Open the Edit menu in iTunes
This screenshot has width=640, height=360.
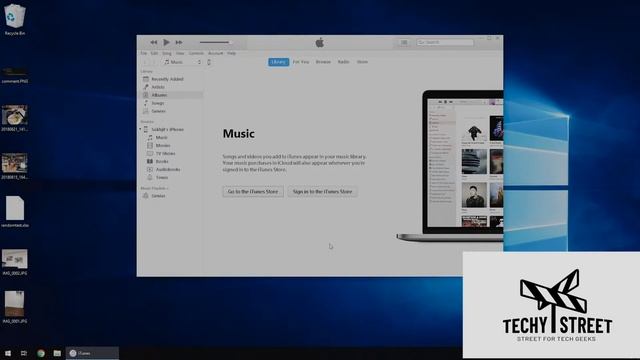point(154,53)
